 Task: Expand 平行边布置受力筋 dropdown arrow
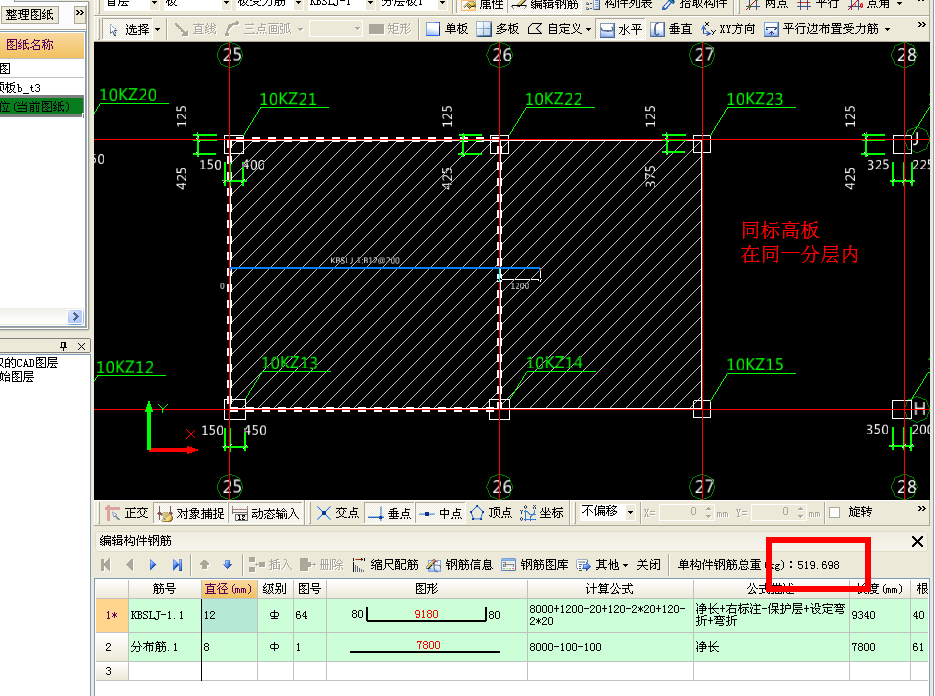tap(888, 29)
